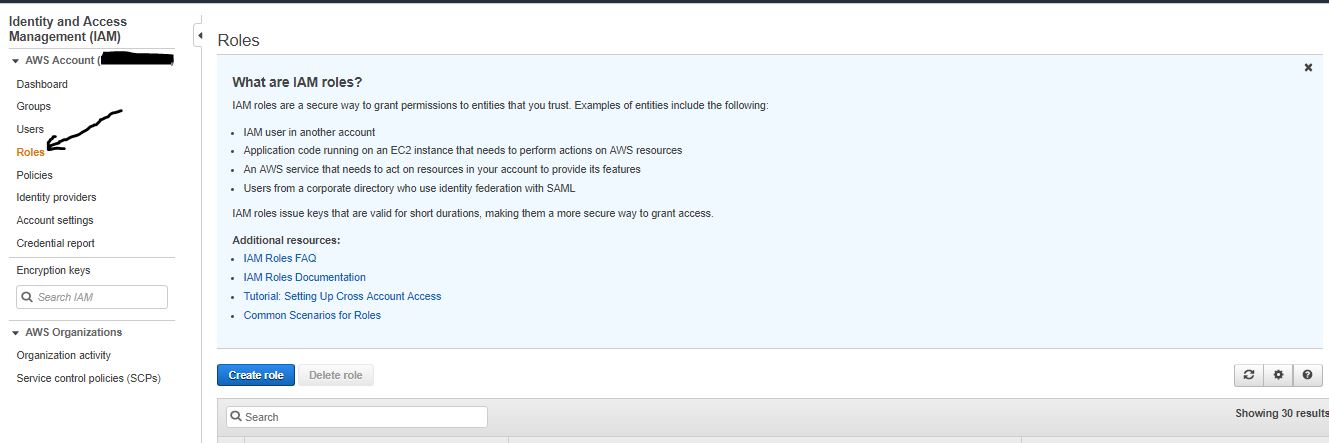1329x443 pixels.
Task: Click the refresh roles icon button
Action: click(x=1248, y=375)
